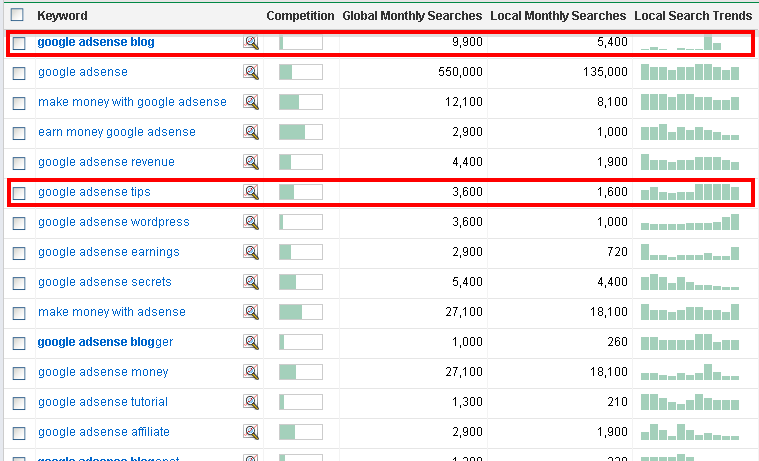Click the 9,900 global searches value
The height and width of the screenshot is (461, 759).
467,42
